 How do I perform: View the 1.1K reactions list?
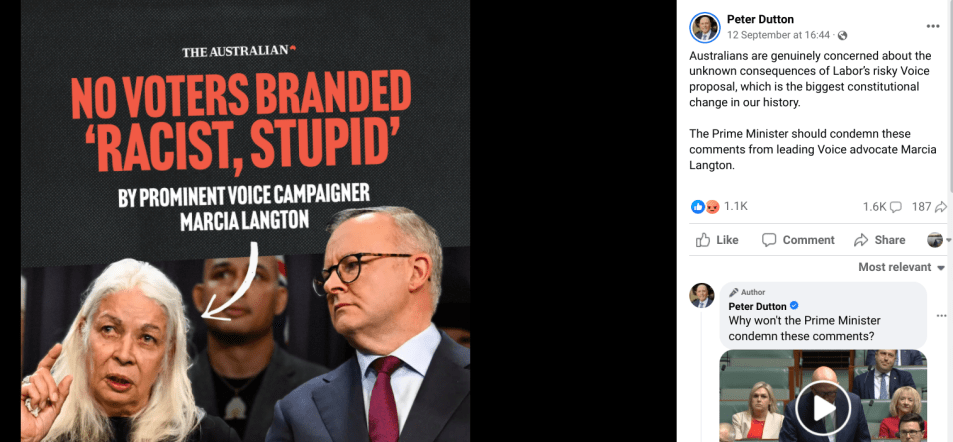(x=735, y=207)
